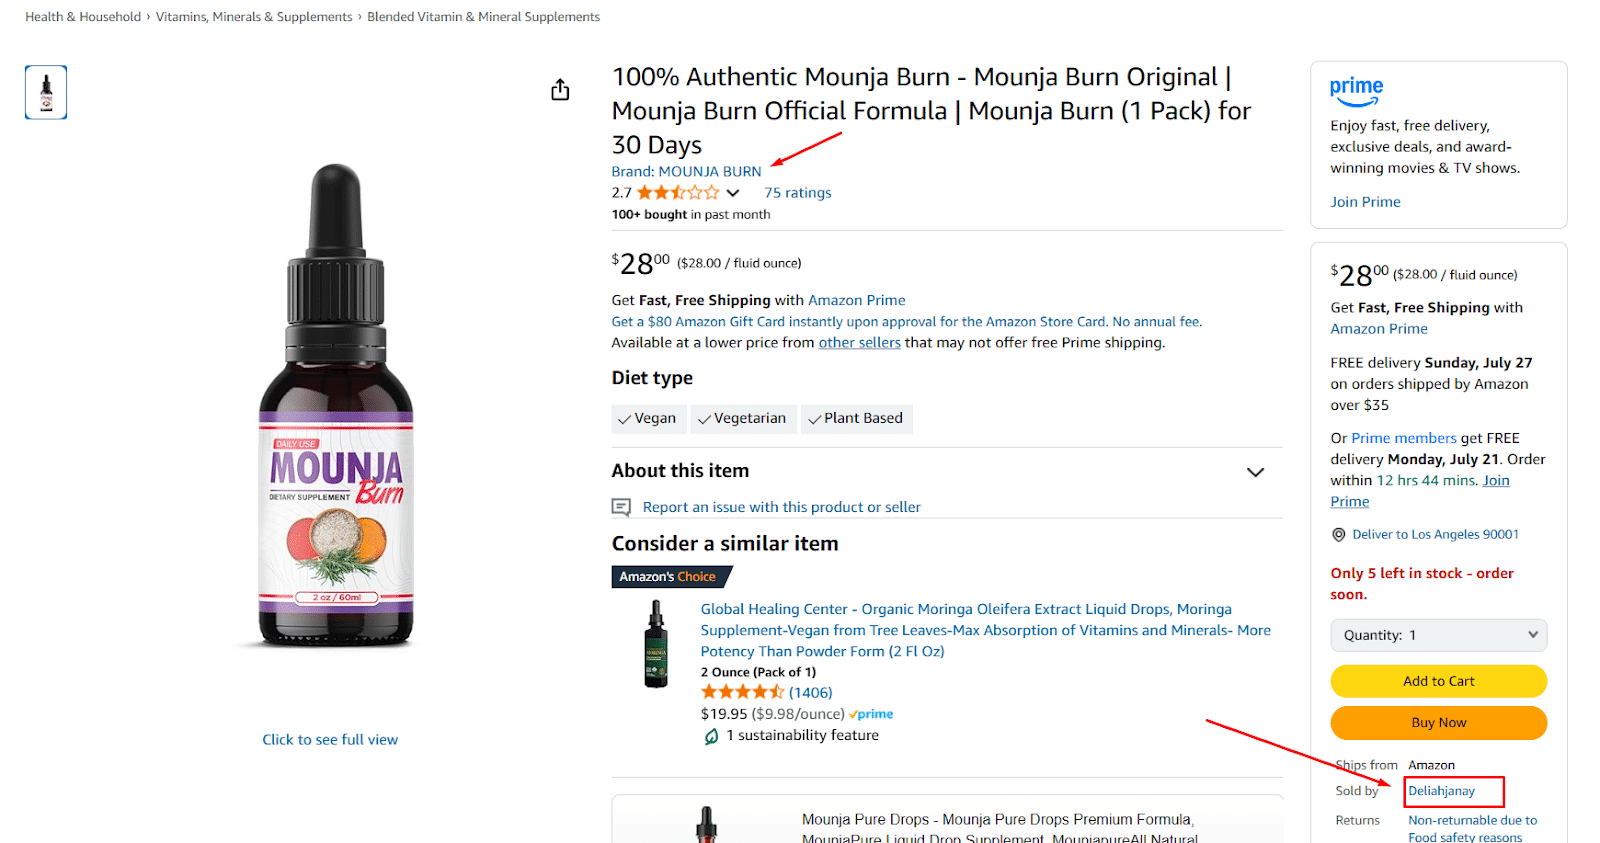Open the 75 ratings link
The image size is (1600, 843).
coord(797,193)
